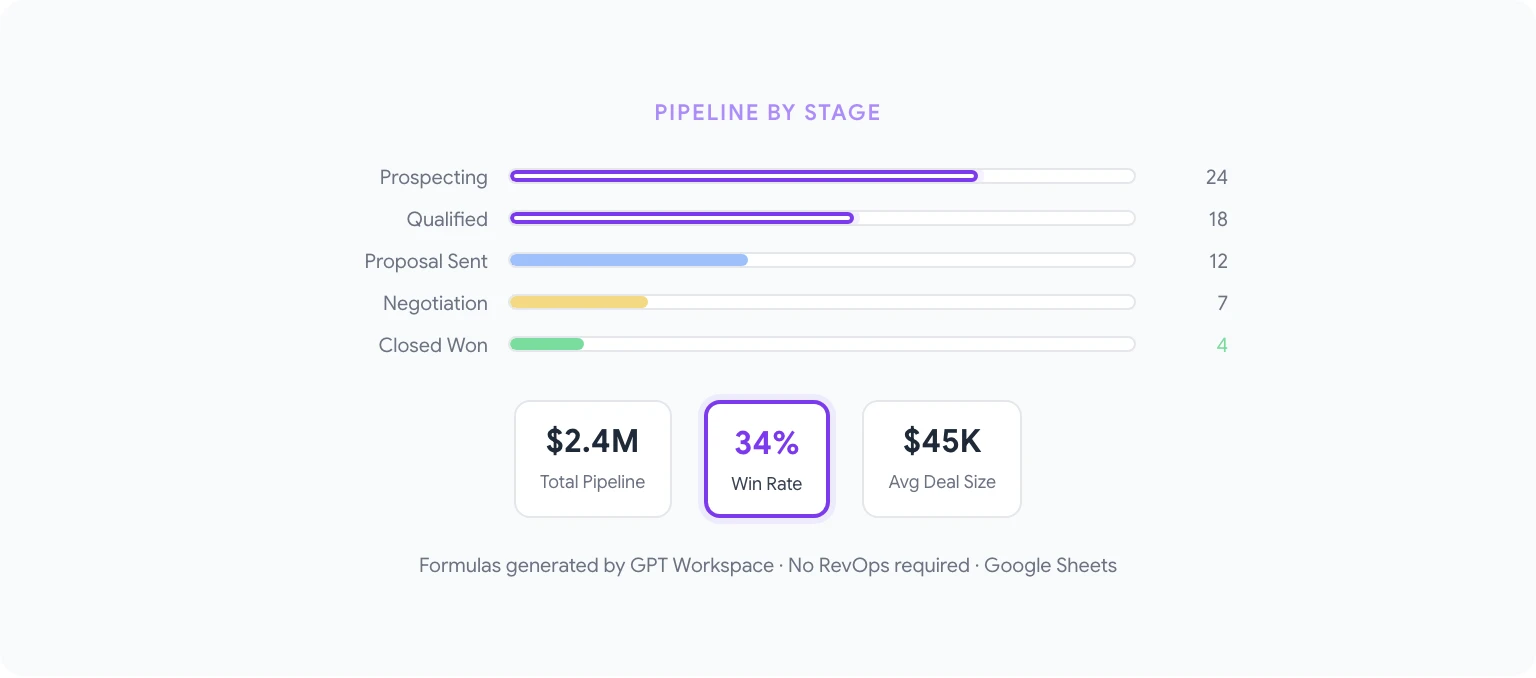Click the Proposal Sent count of 12
The height and width of the screenshot is (678, 1536).
tap(1217, 261)
